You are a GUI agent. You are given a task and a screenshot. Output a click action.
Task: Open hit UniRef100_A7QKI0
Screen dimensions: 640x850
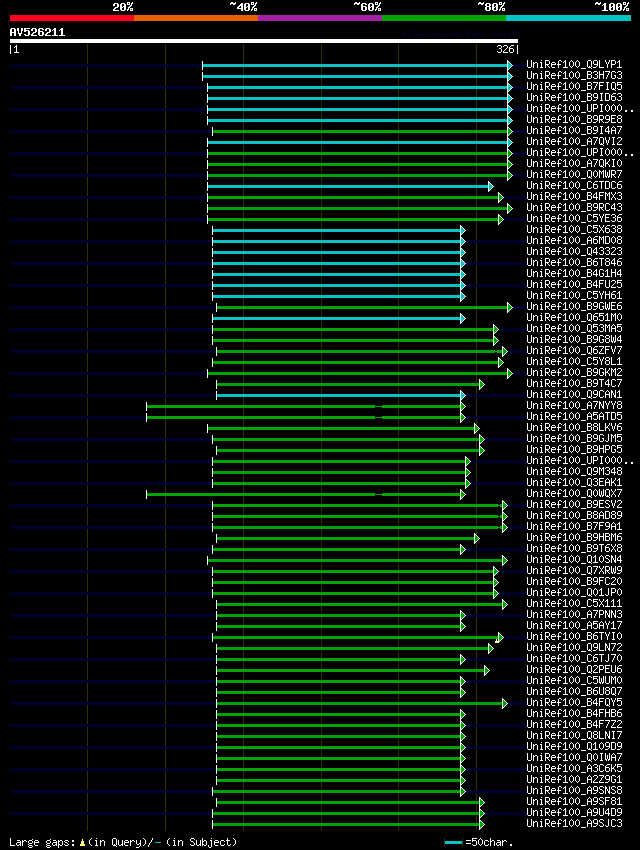coord(574,163)
